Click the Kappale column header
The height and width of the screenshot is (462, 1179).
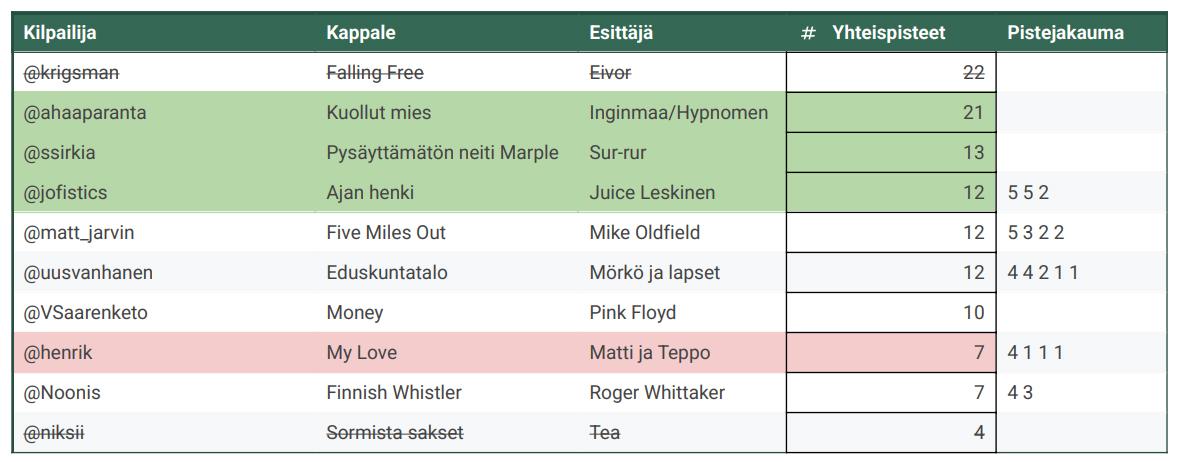pos(360,33)
